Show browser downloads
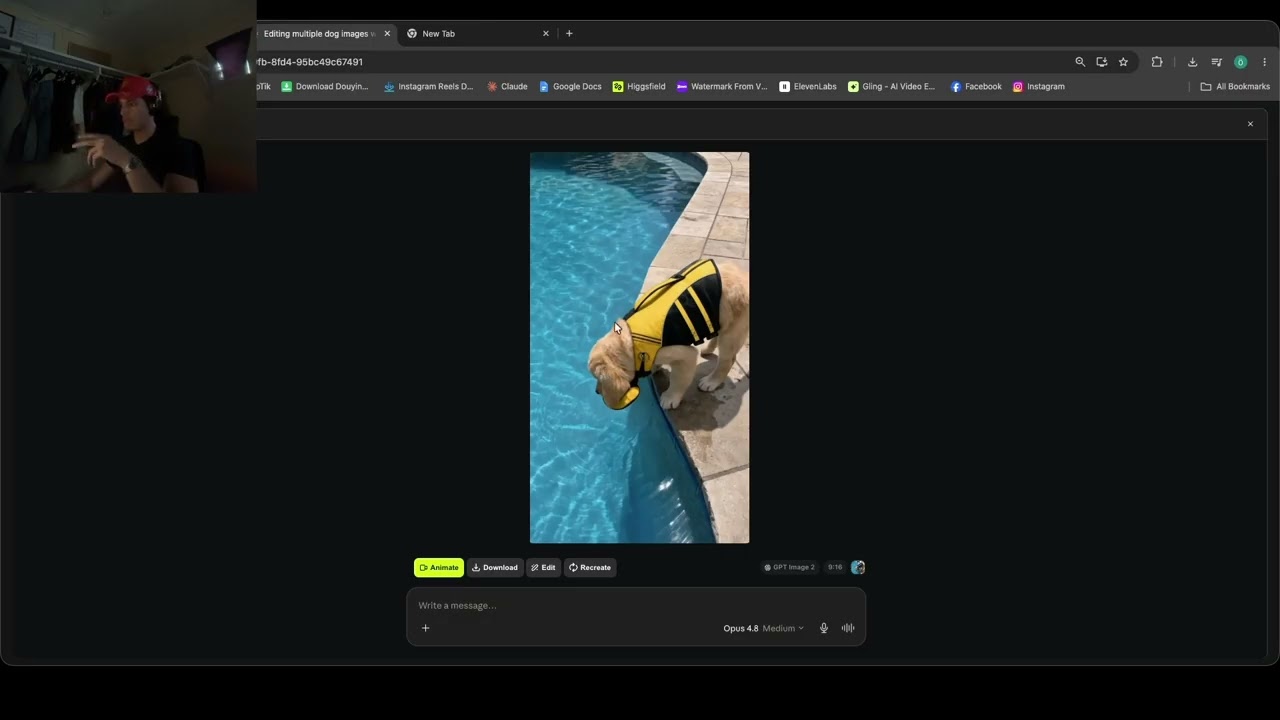Screen dimensions: 1280x720 click(1192, 62)
